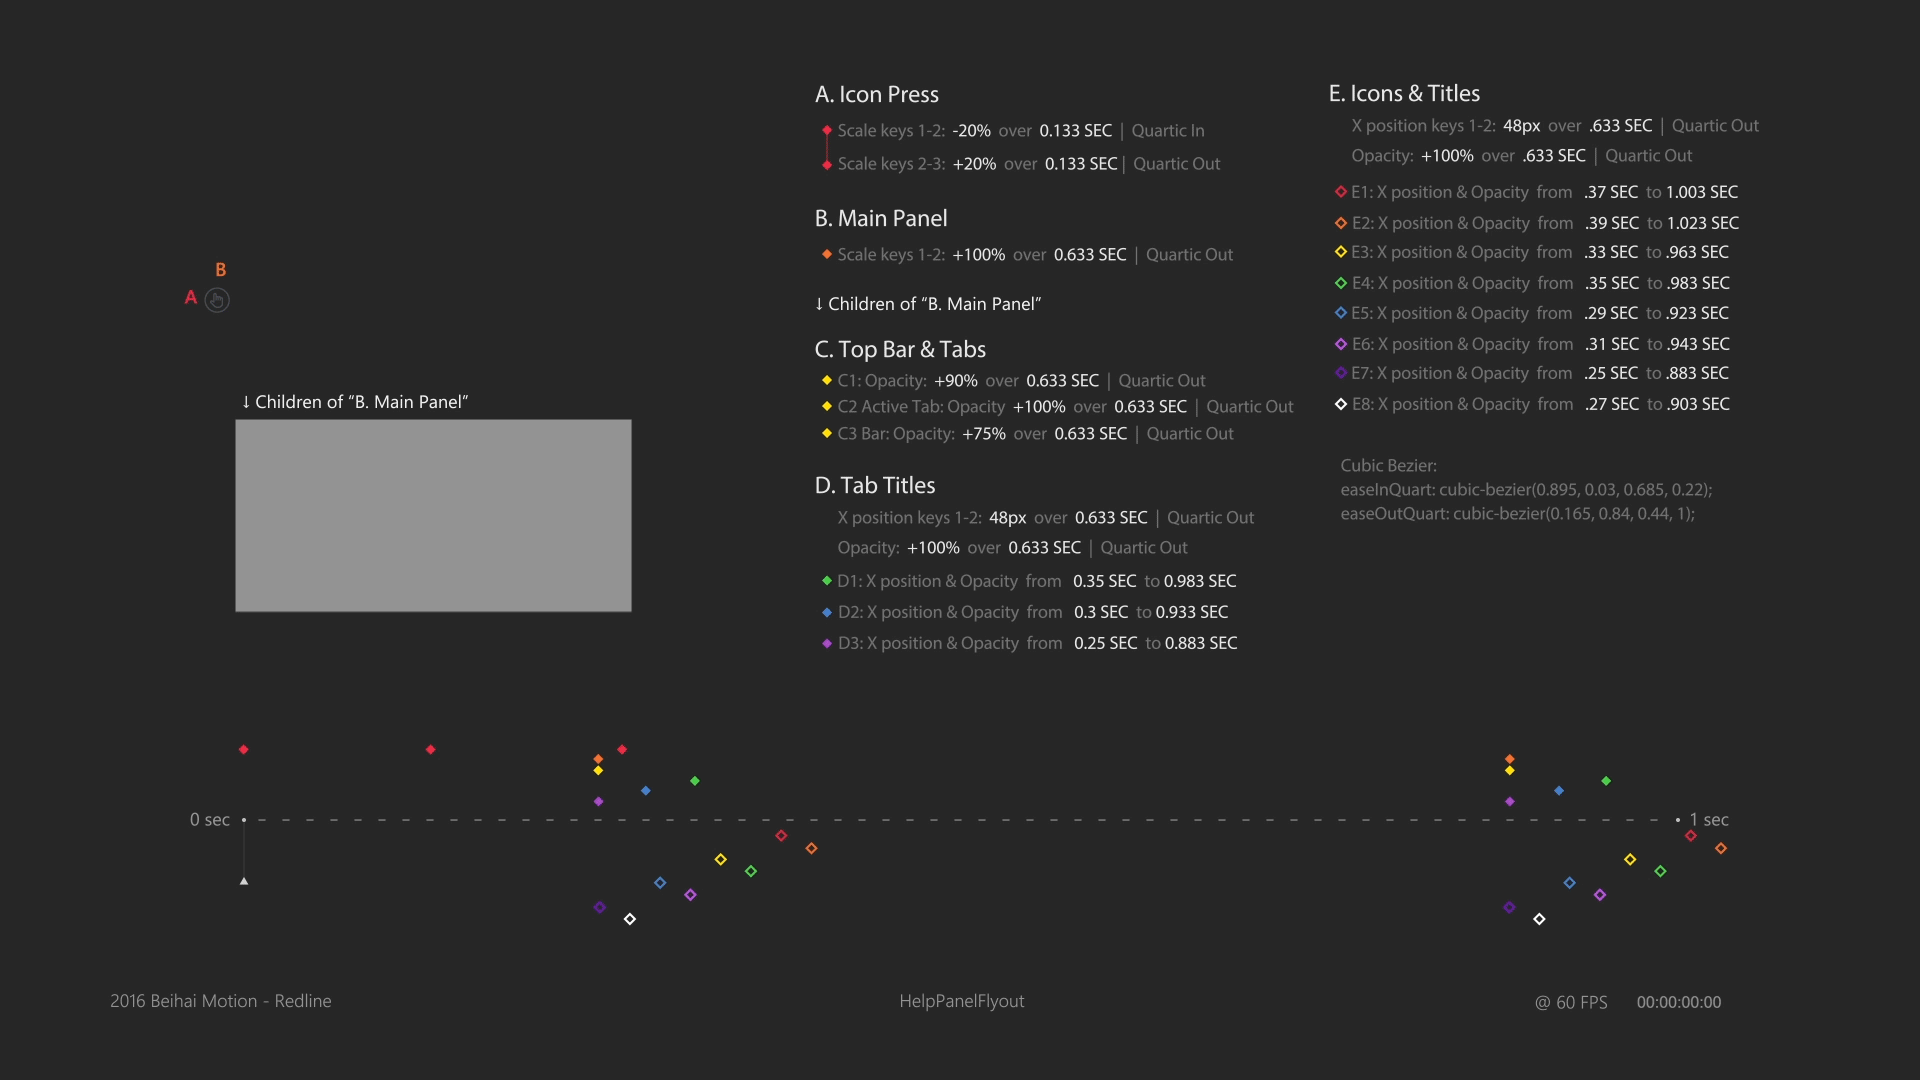Viewport: 1920px width, 1080px height.
Task: Select the green diamond beside D1 row
Action: [x=827, y=581]
